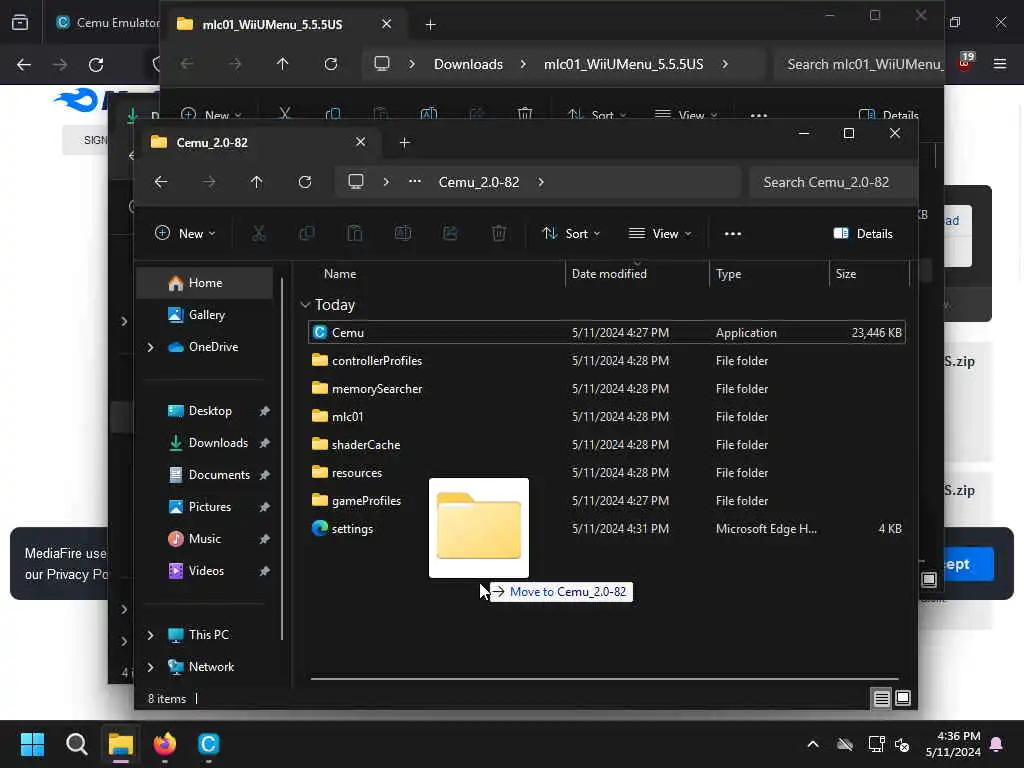Click the PC monitor icon in Cemu_2.0-82 address bar
This screenshot has height=768, width=1024.
pos(356,182)
